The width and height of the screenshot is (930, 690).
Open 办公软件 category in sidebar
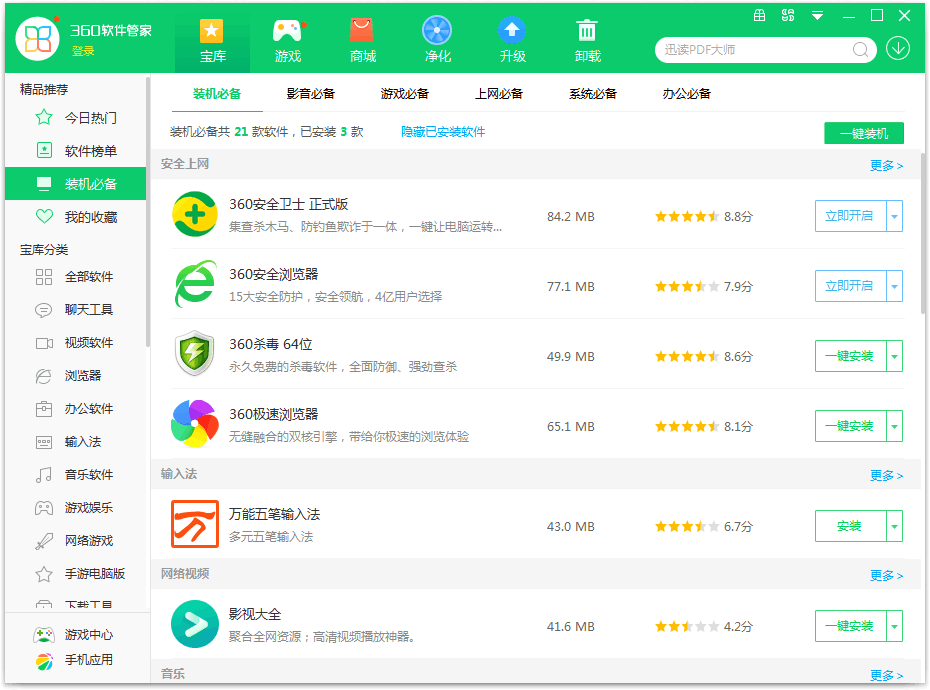coord(75,409)
